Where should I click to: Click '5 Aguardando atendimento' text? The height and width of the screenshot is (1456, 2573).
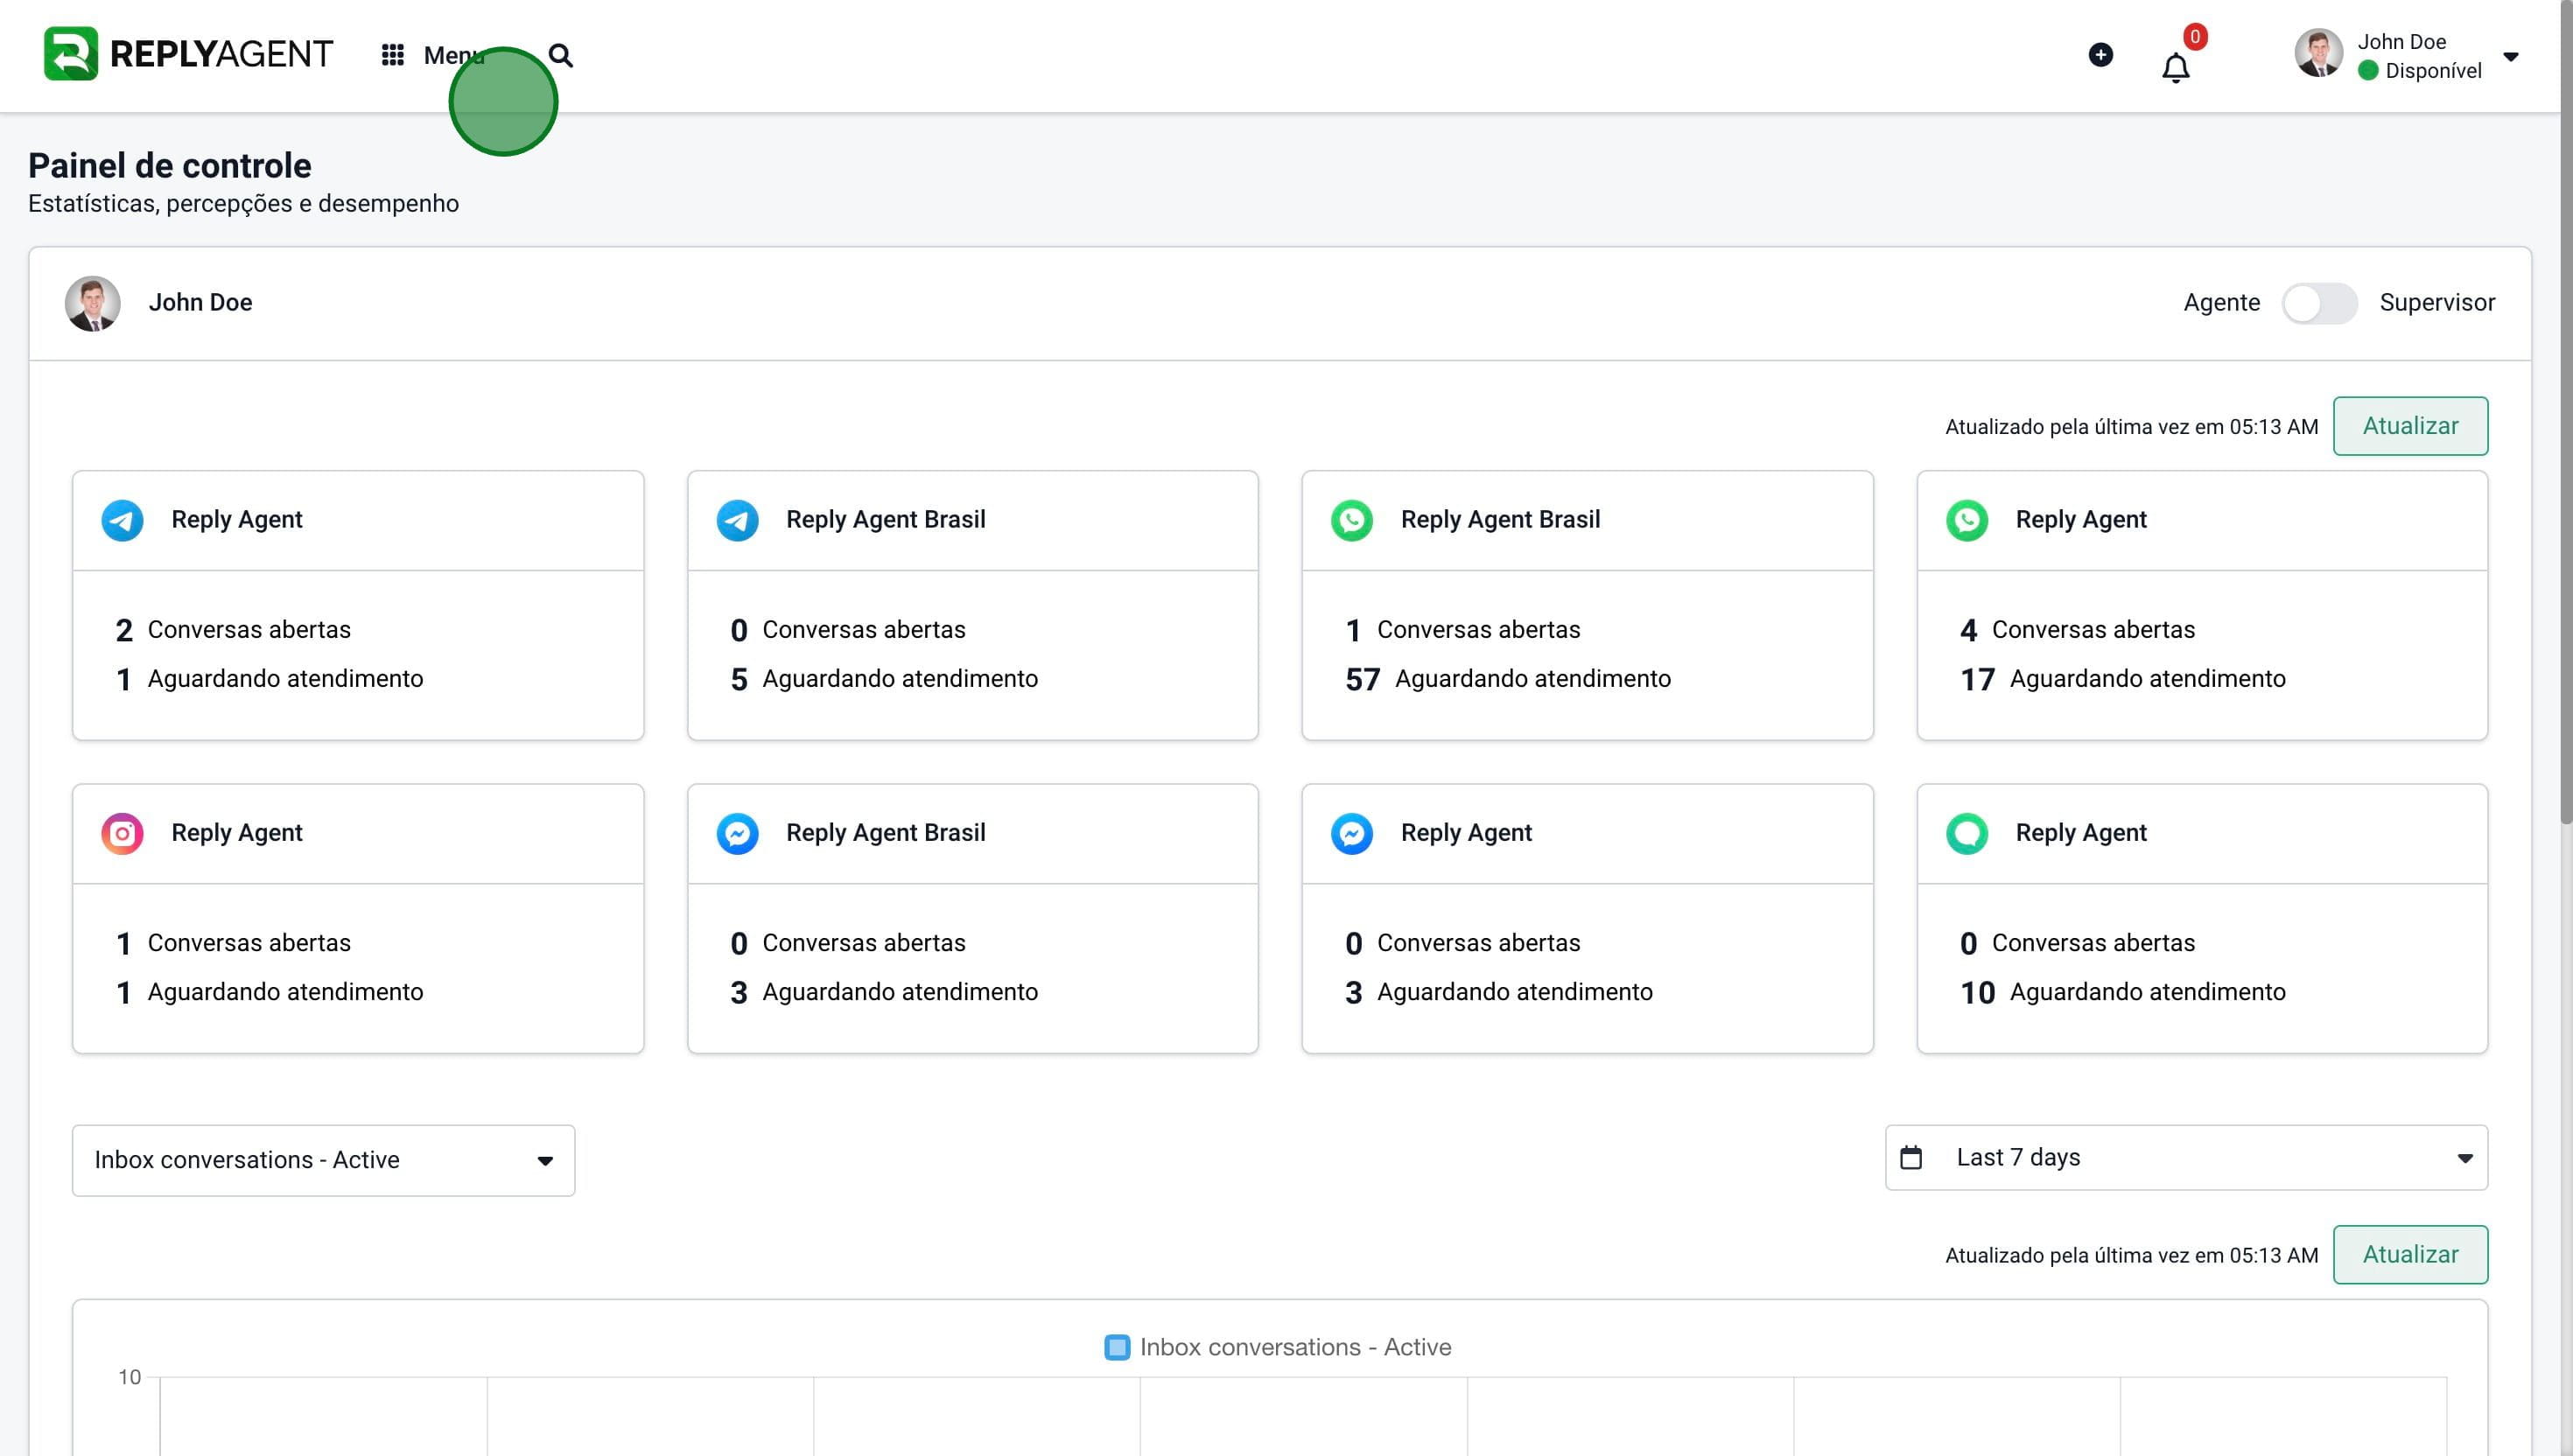coord(884,679)
